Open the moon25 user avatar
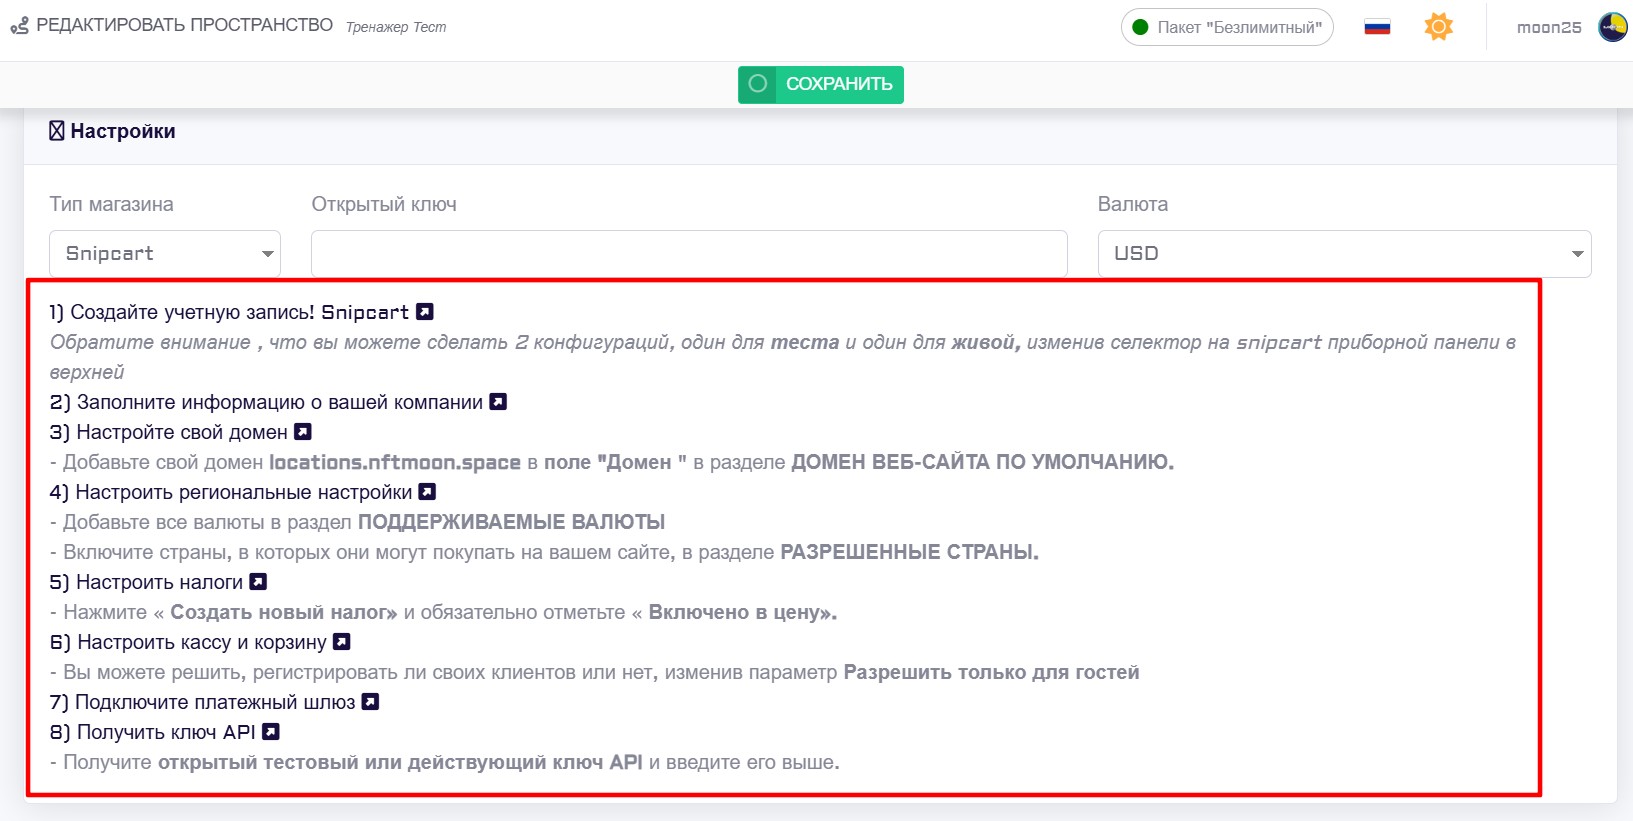Screen dimensions: 1633x821 (x=1613, y=27)
